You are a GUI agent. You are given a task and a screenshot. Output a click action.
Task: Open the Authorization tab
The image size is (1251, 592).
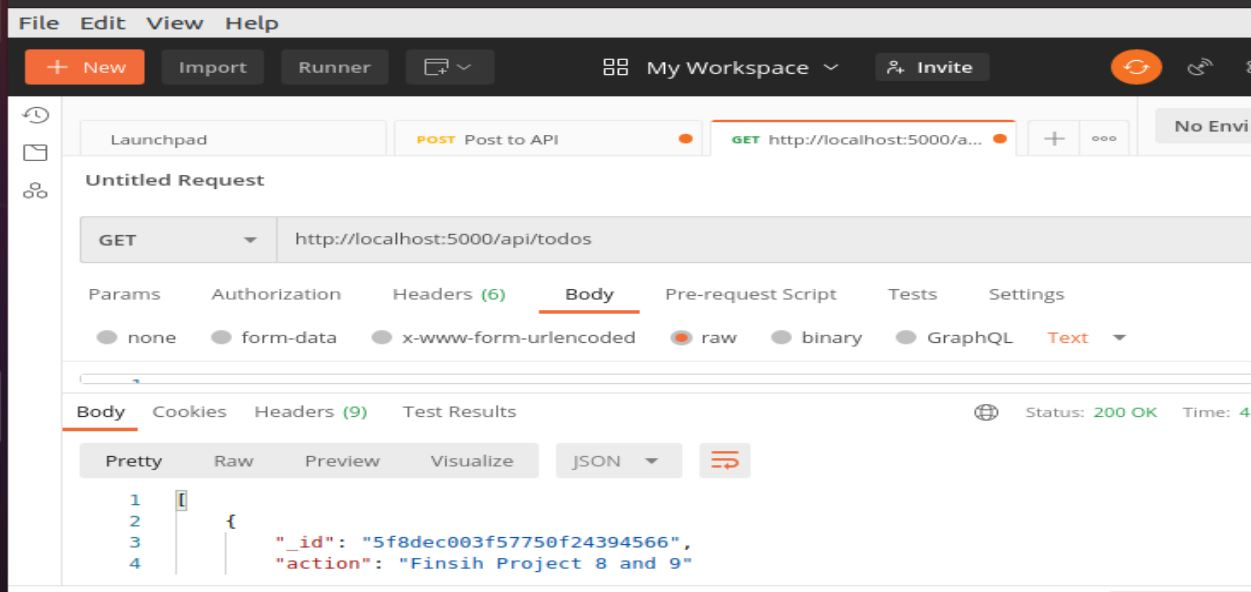point(276,294)
